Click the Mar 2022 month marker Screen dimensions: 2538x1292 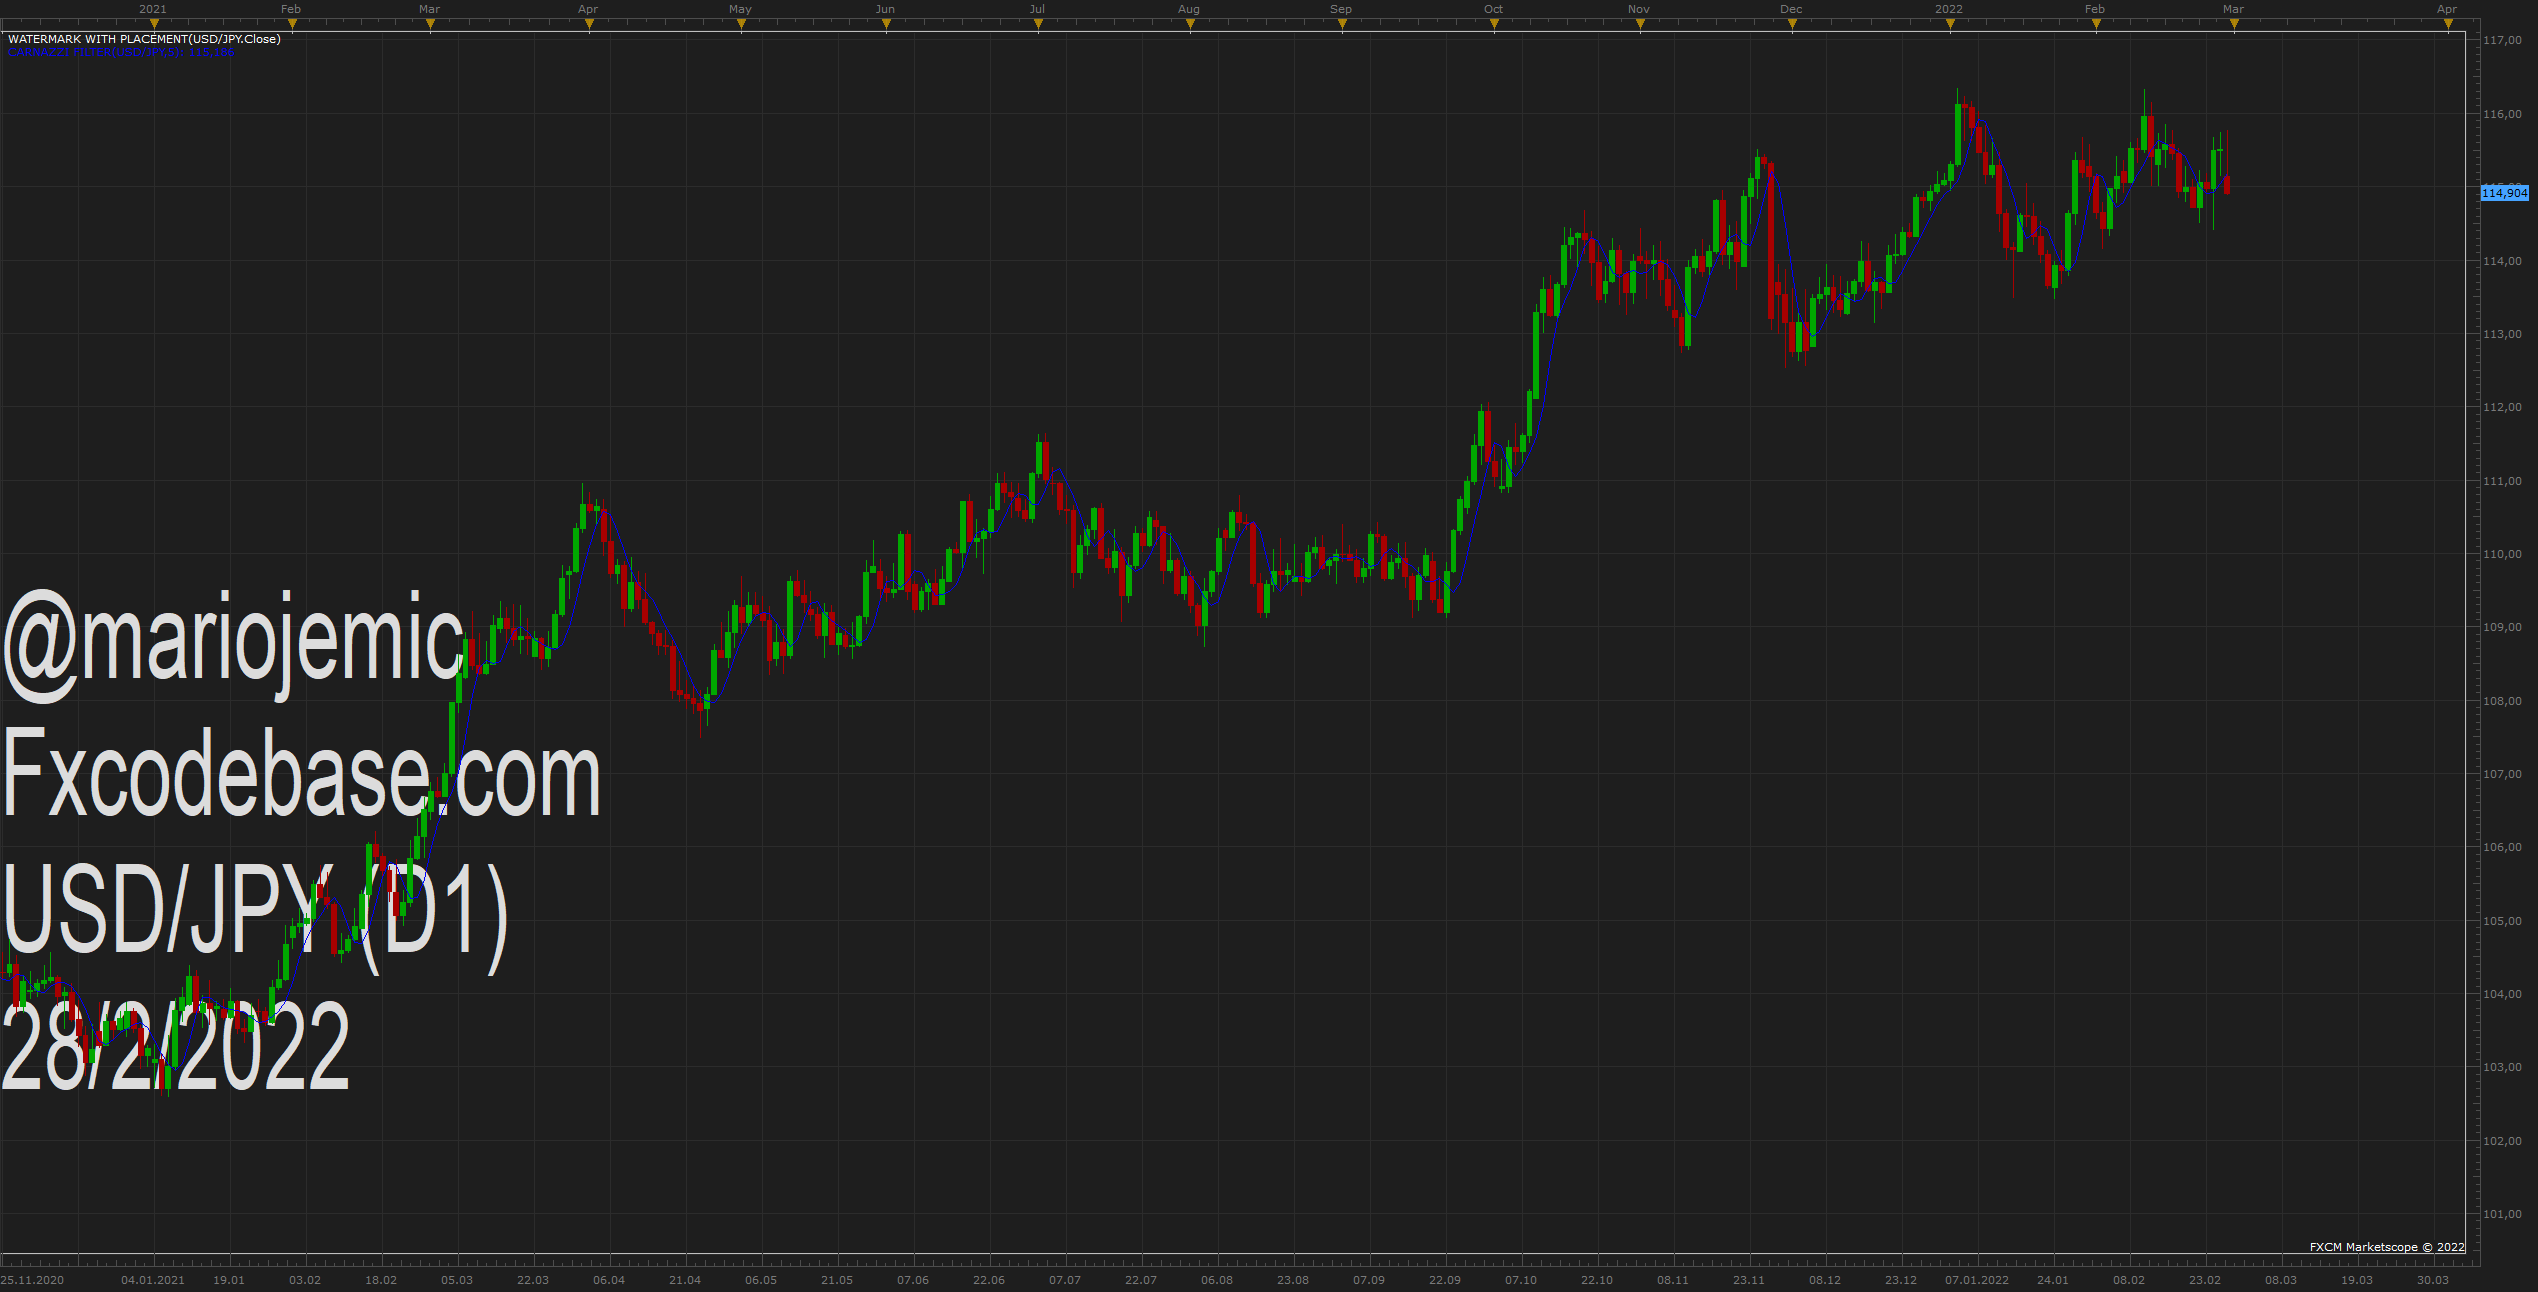pos(2233,9)
